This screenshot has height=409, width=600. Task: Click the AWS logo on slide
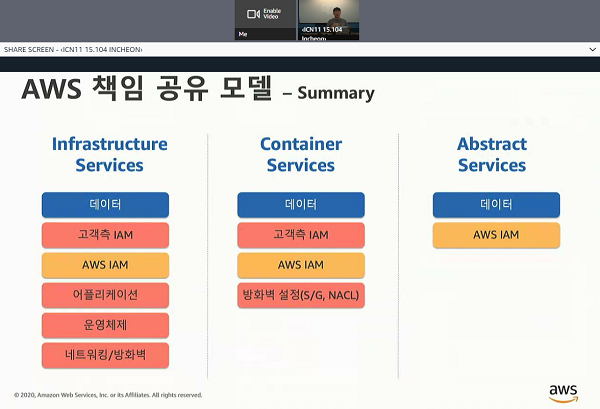tap(563, 394)
